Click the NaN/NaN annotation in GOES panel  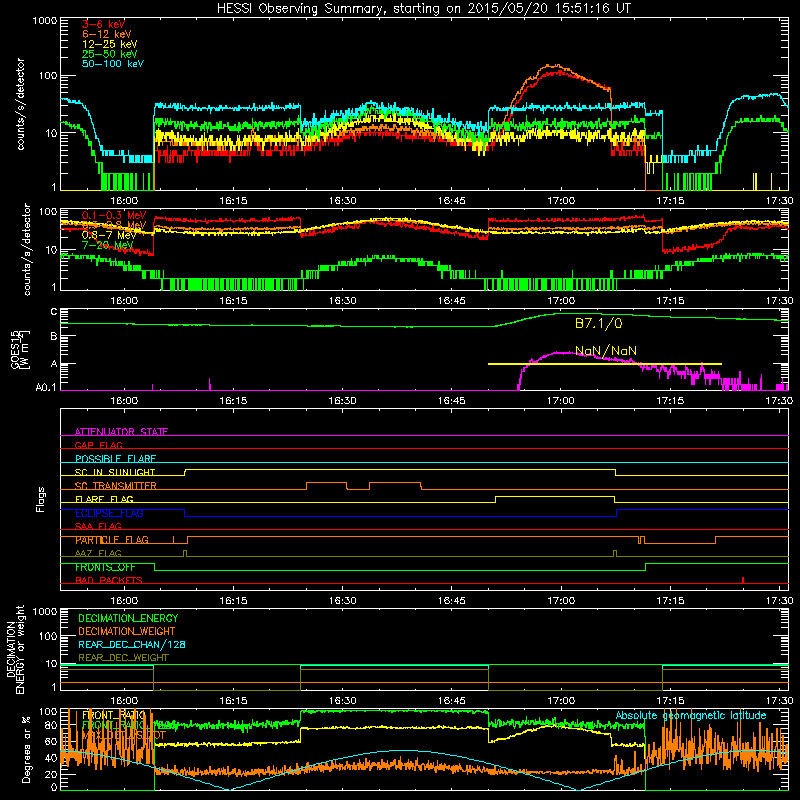(606, 351)
